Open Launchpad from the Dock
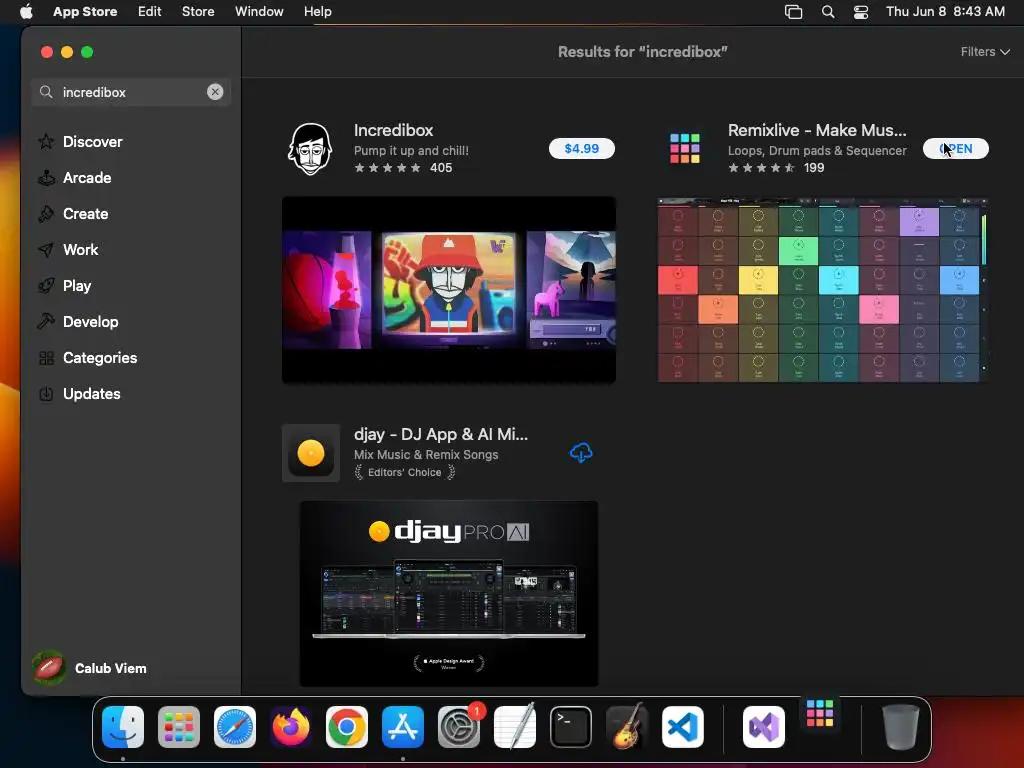The height and width of the screenshot is (768, 1024). coord(179,727)
